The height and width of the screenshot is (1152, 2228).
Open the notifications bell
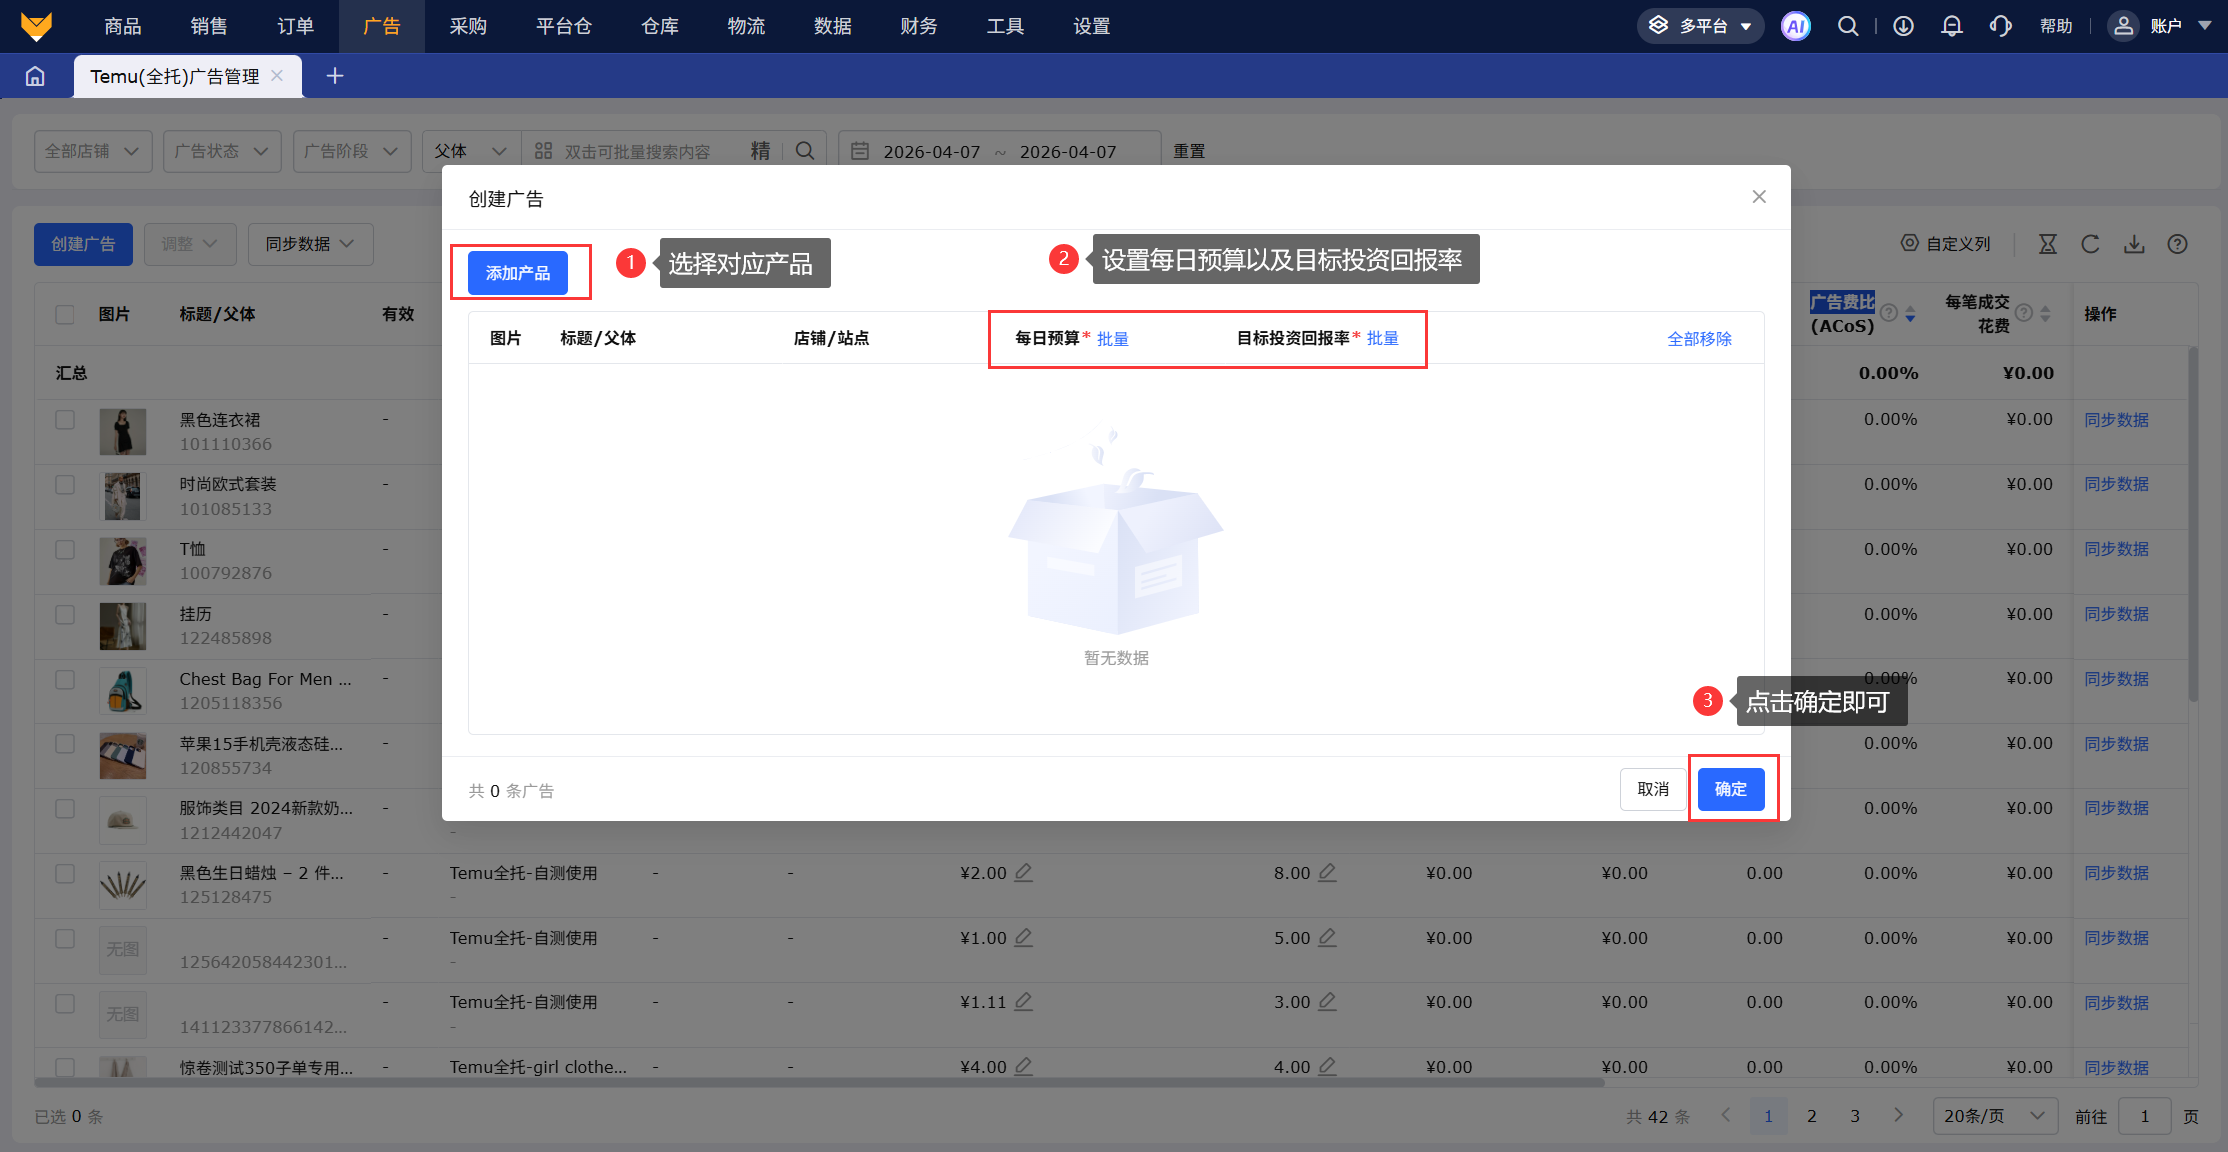point(1951,26)
